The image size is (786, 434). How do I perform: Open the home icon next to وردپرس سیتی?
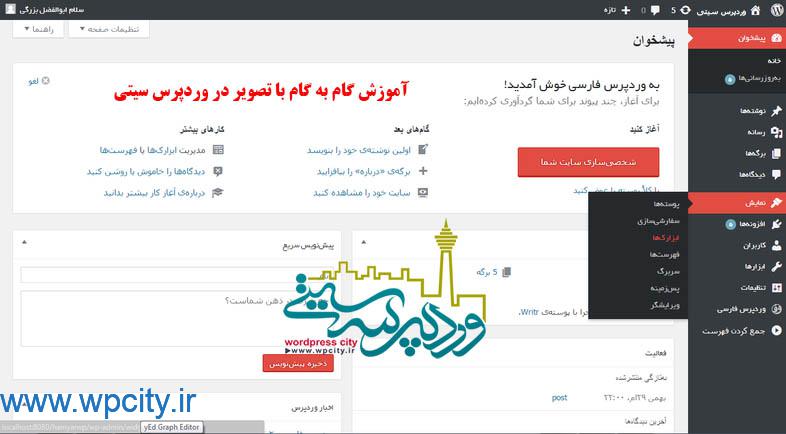(755, 10)
